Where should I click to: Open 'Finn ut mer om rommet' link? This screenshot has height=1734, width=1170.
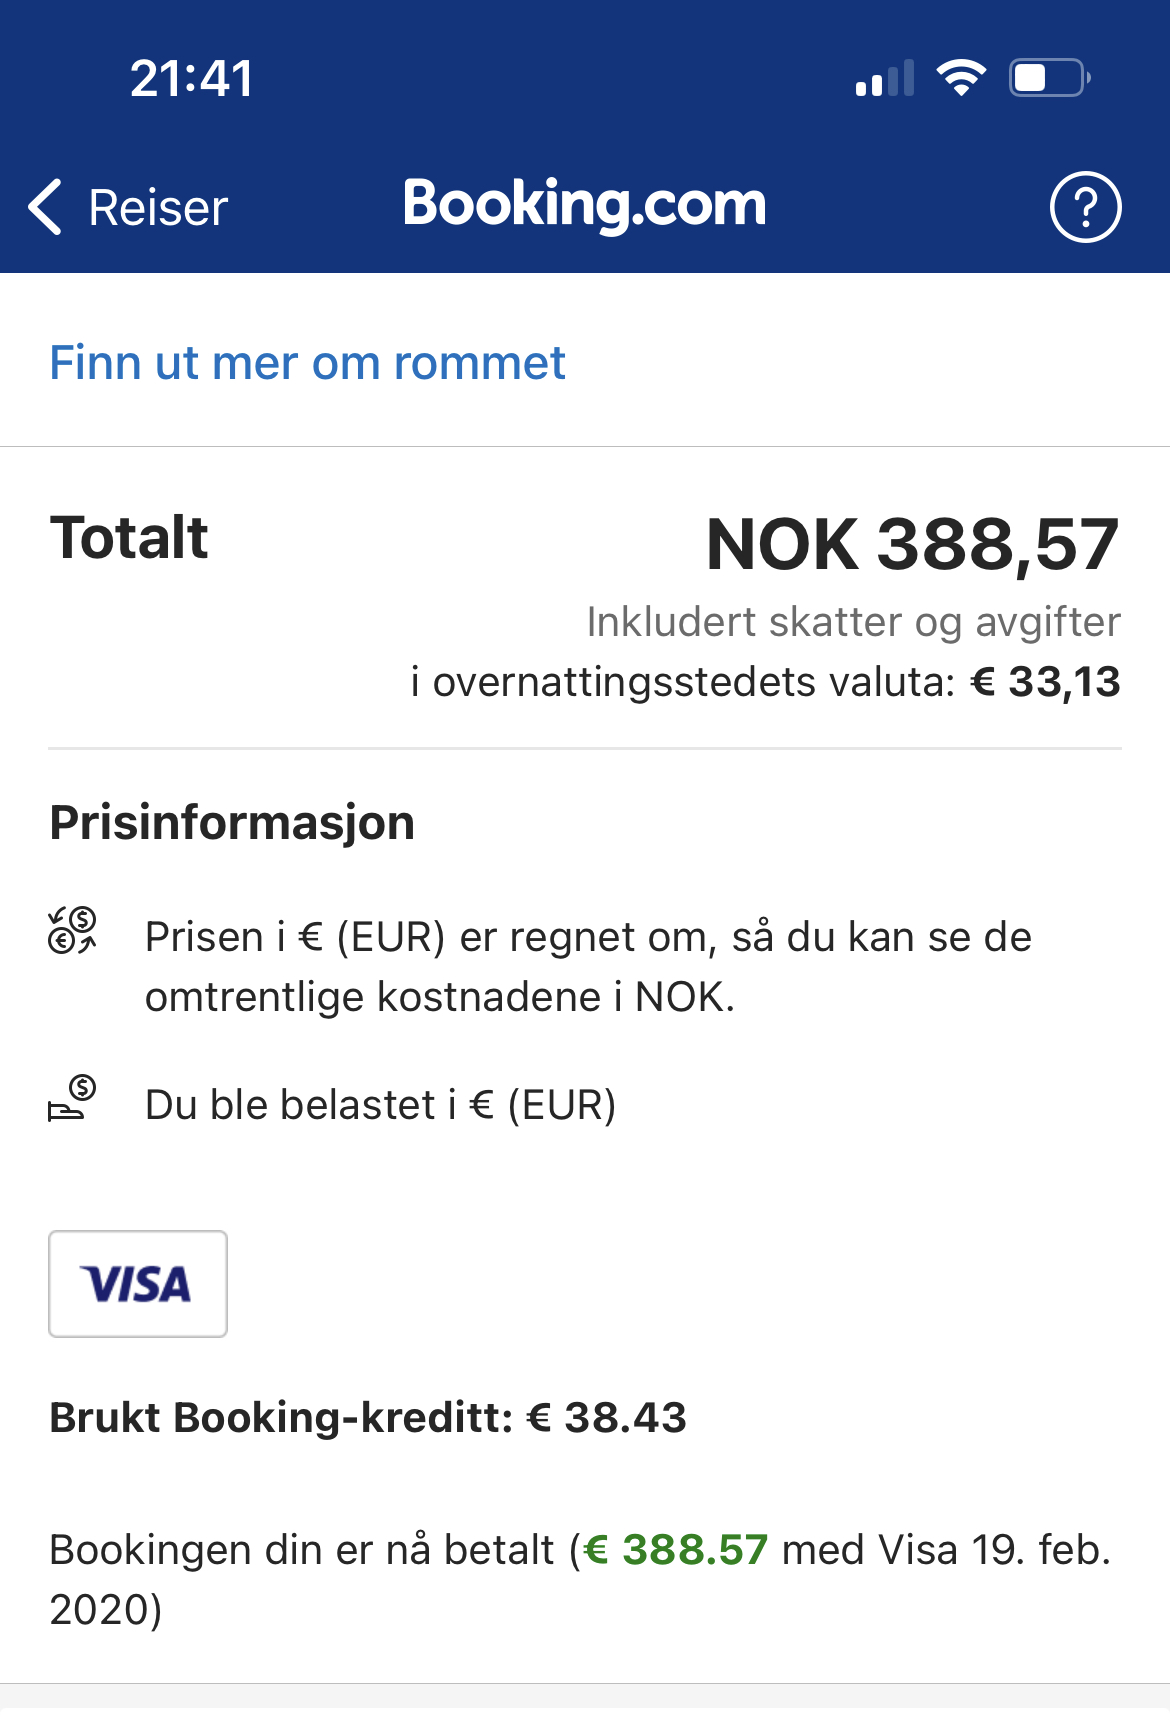(x=307, y=362)
